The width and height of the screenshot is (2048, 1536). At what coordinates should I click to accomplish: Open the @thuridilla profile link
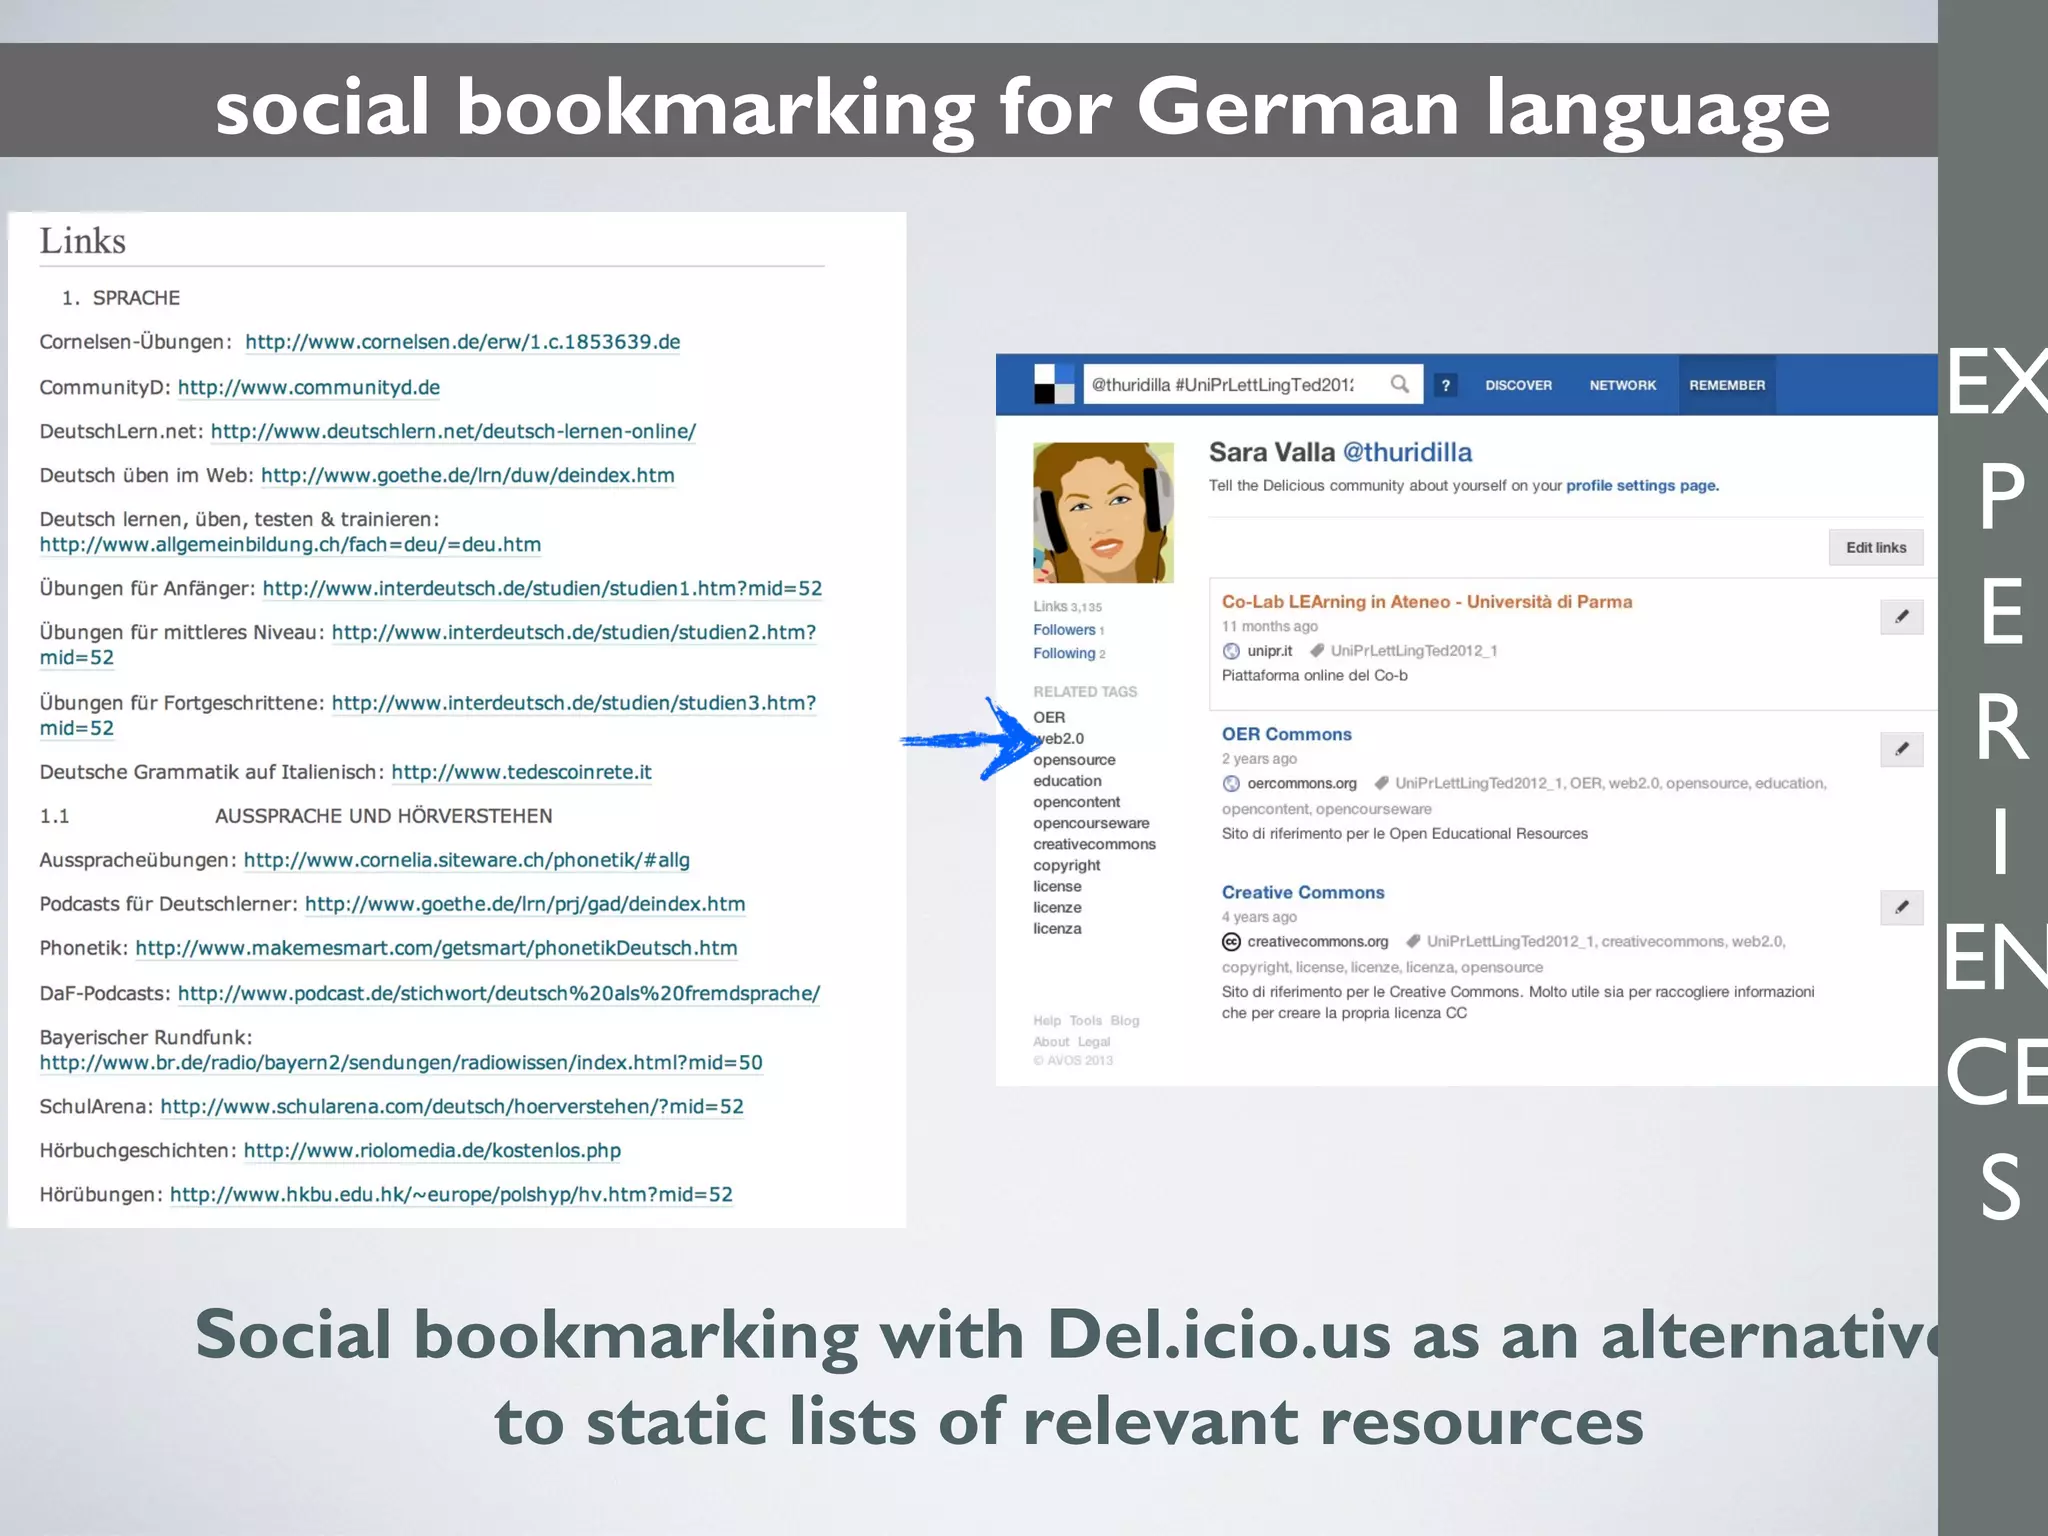point(1407,453)
